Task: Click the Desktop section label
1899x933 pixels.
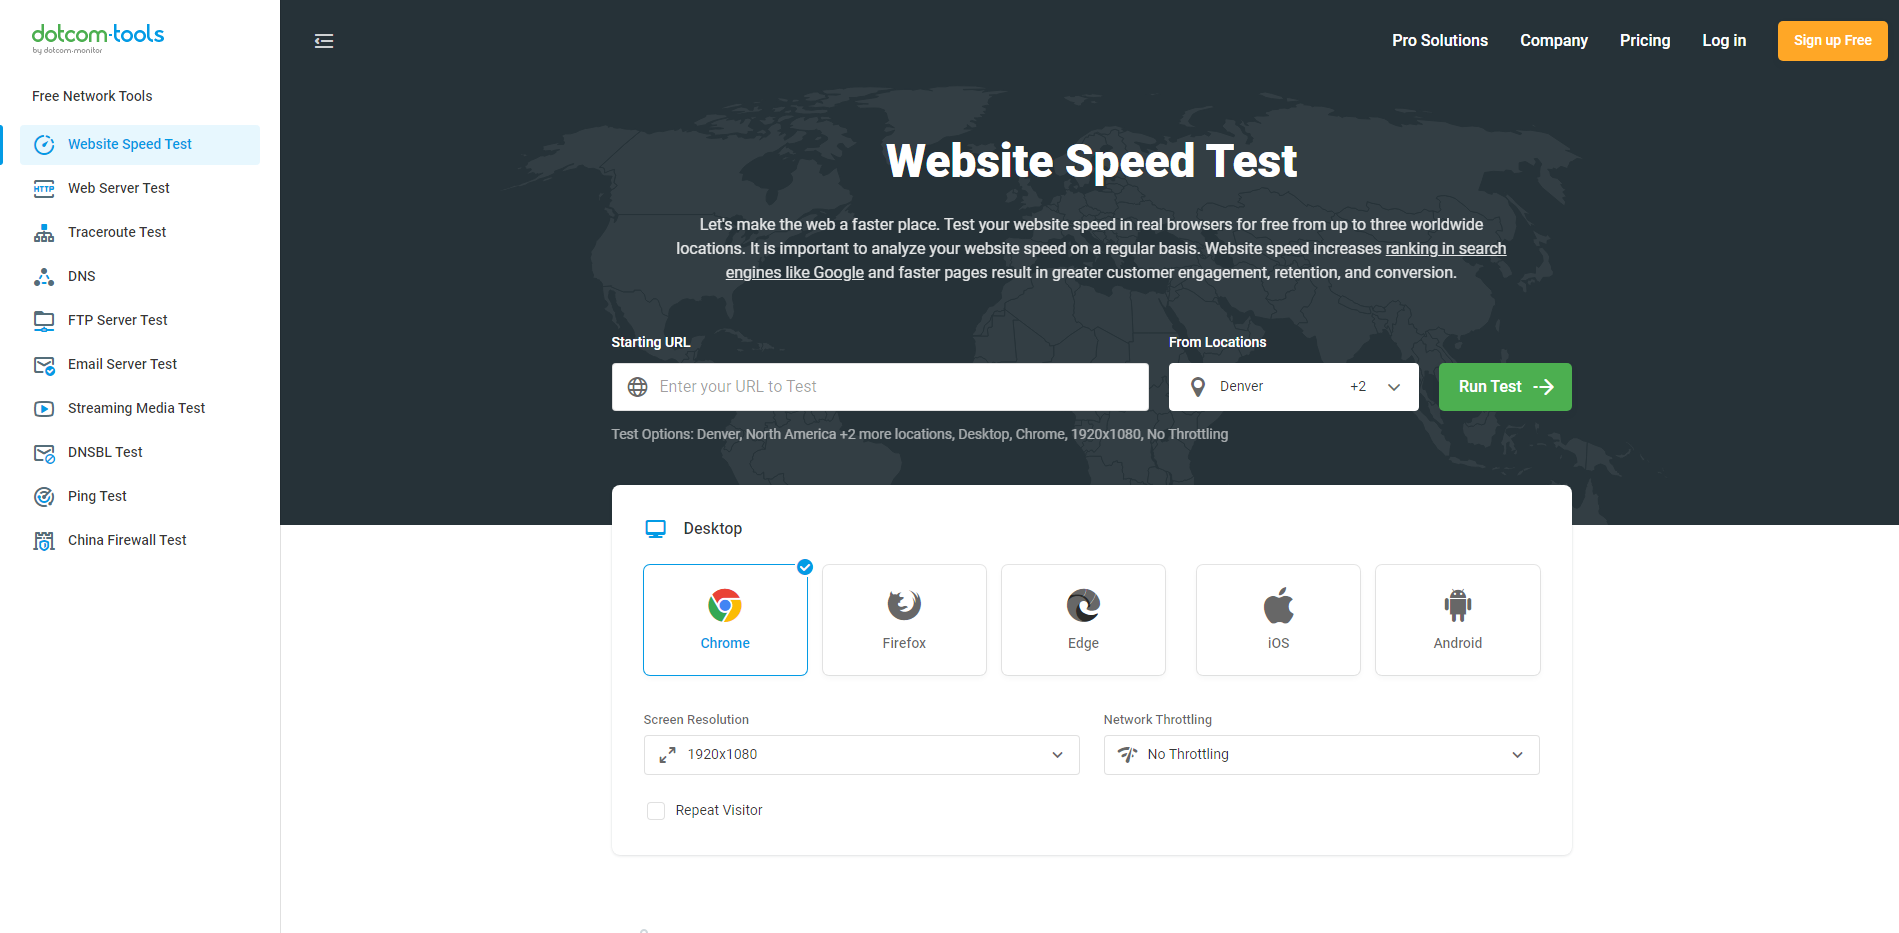Action: 713,529
